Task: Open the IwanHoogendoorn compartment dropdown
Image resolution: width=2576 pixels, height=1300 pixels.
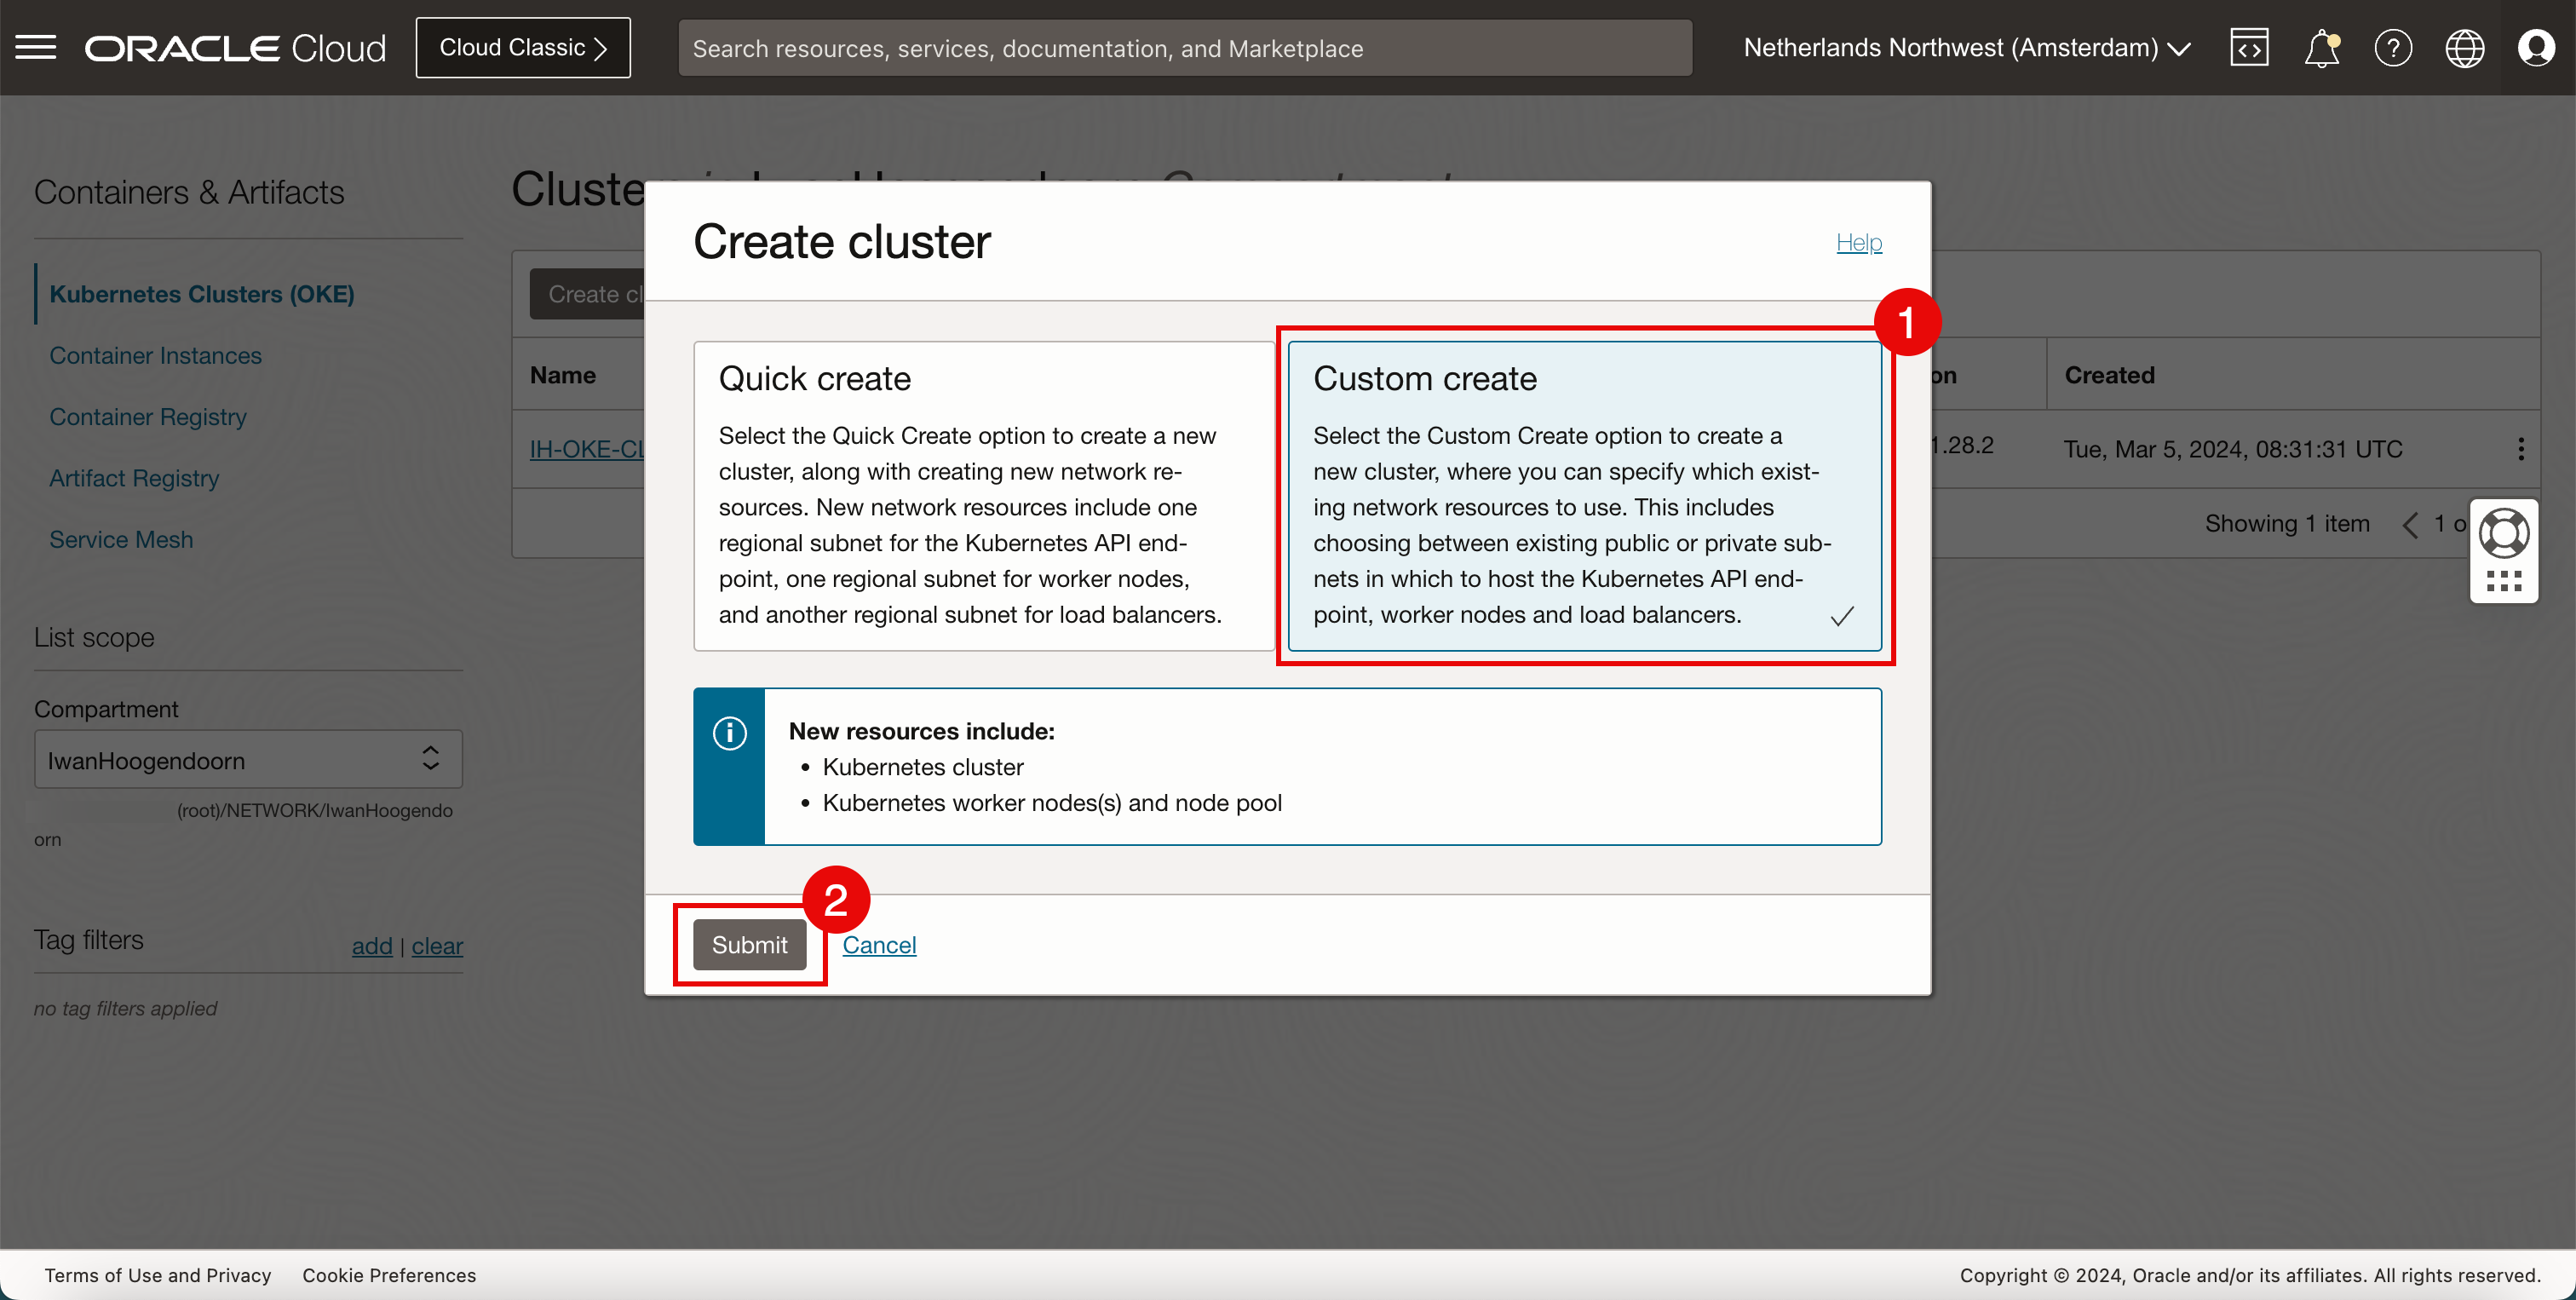Action: [x=248, y=760]
